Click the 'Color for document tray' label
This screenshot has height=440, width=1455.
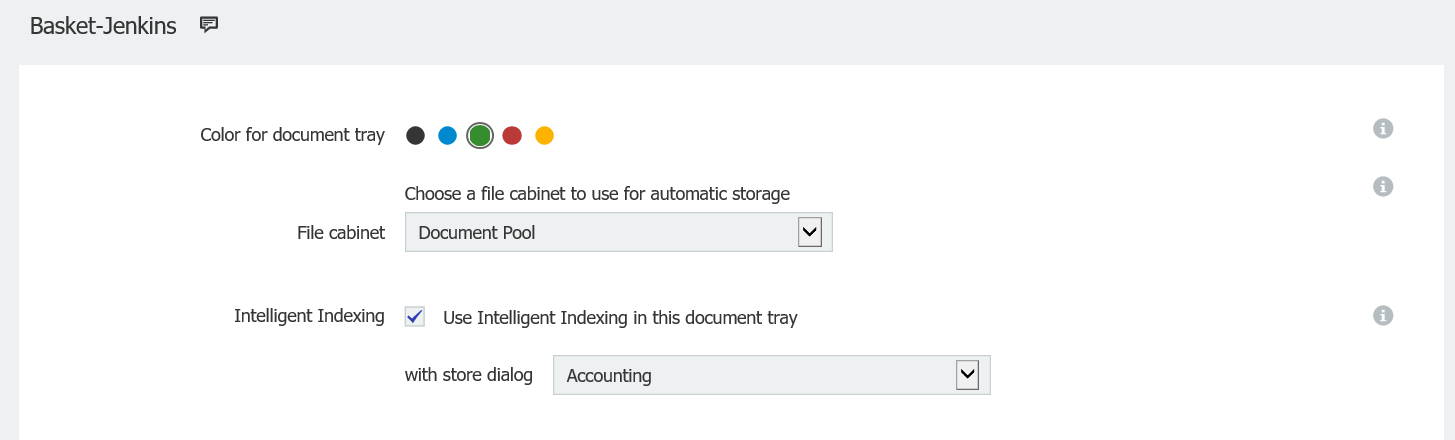click(x=292, y=135)
